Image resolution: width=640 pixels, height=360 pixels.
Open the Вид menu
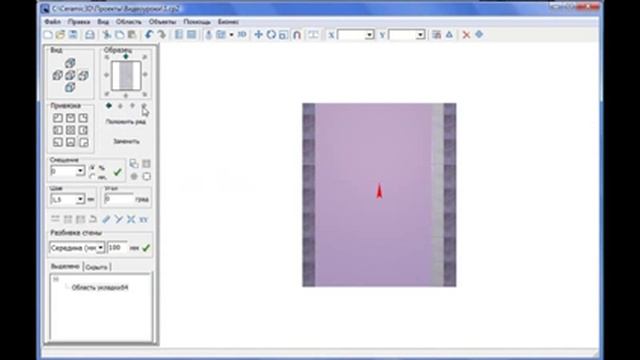pyautogui.click(x=103, y=22)
